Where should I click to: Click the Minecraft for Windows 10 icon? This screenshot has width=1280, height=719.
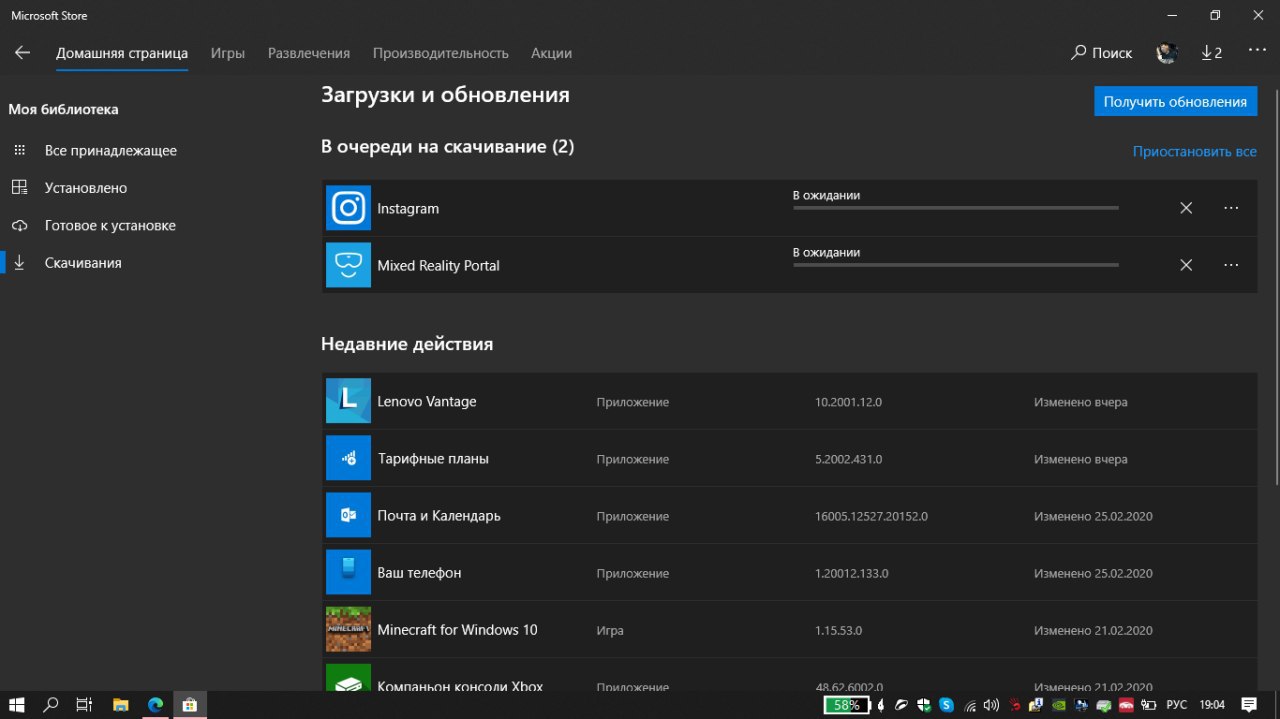point(348,629)
